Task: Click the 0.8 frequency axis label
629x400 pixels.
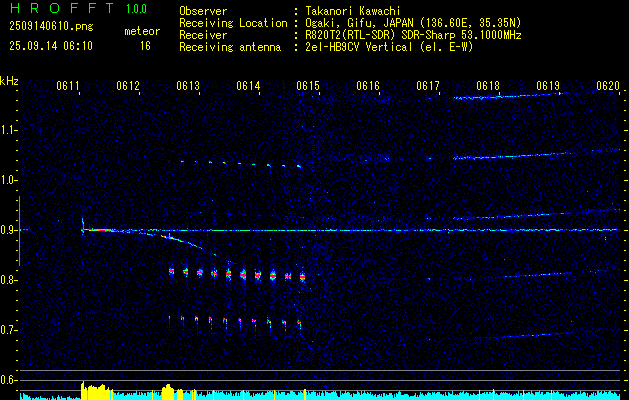Action: [7, 280]
